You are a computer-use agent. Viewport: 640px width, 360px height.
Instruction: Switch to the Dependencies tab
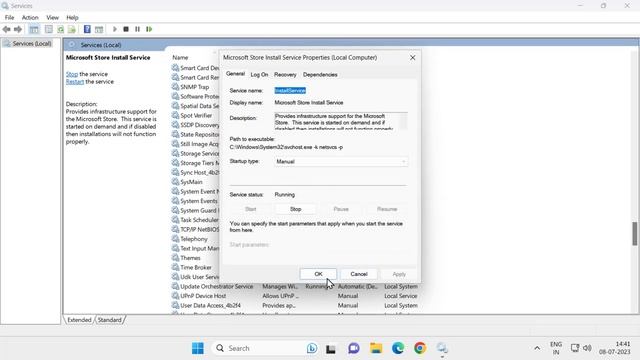tap(320, 75)
